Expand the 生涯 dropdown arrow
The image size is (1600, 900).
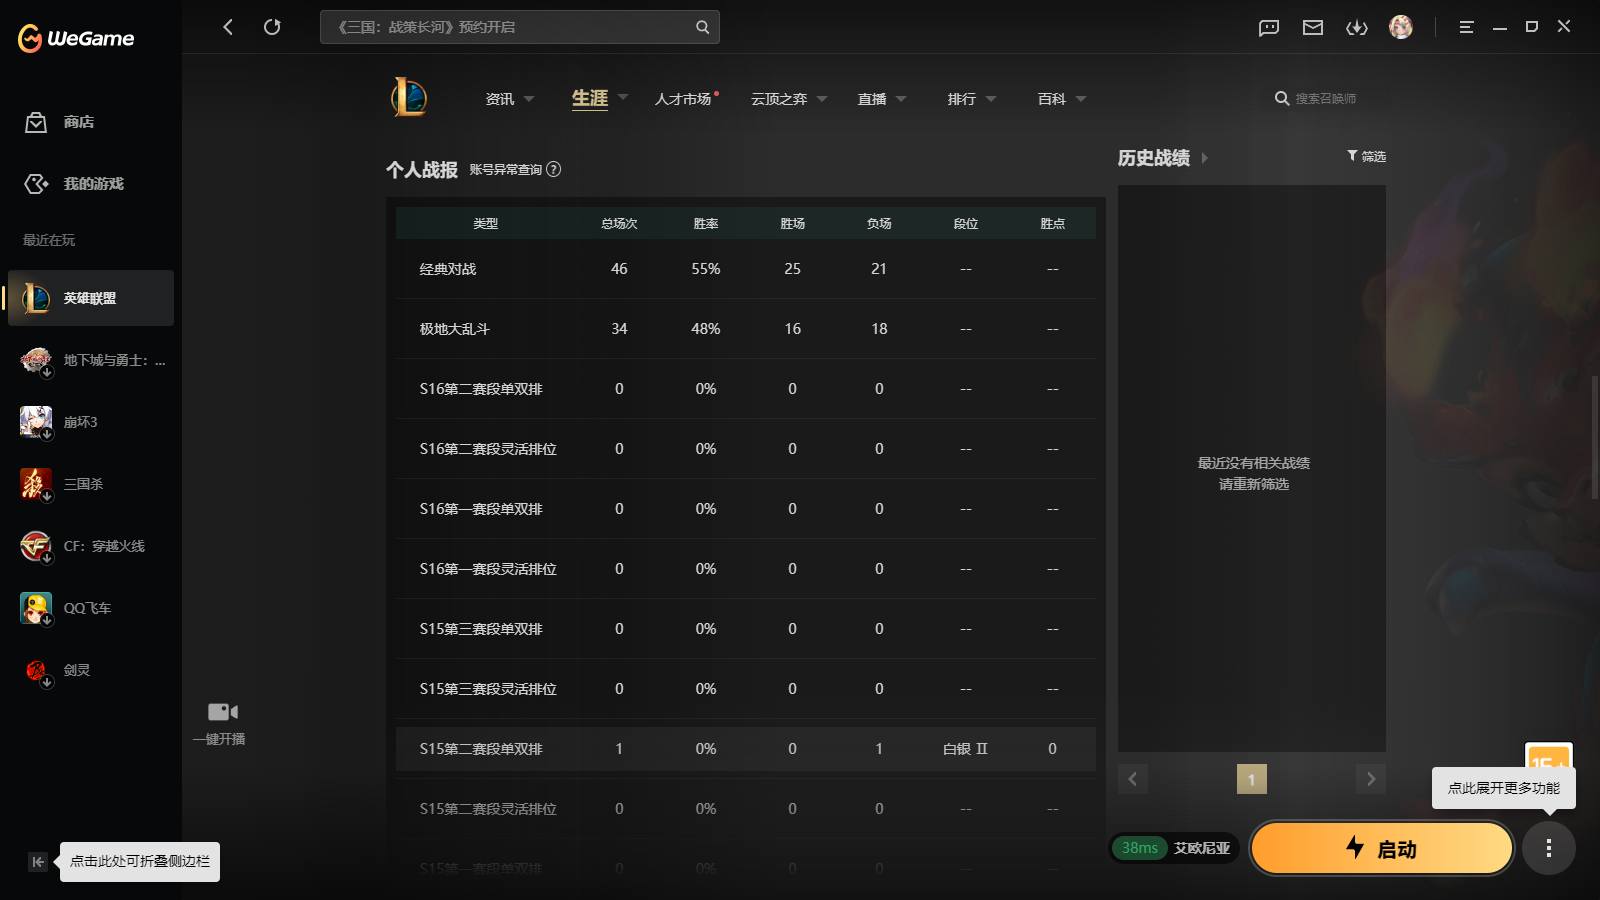[623, 97]
